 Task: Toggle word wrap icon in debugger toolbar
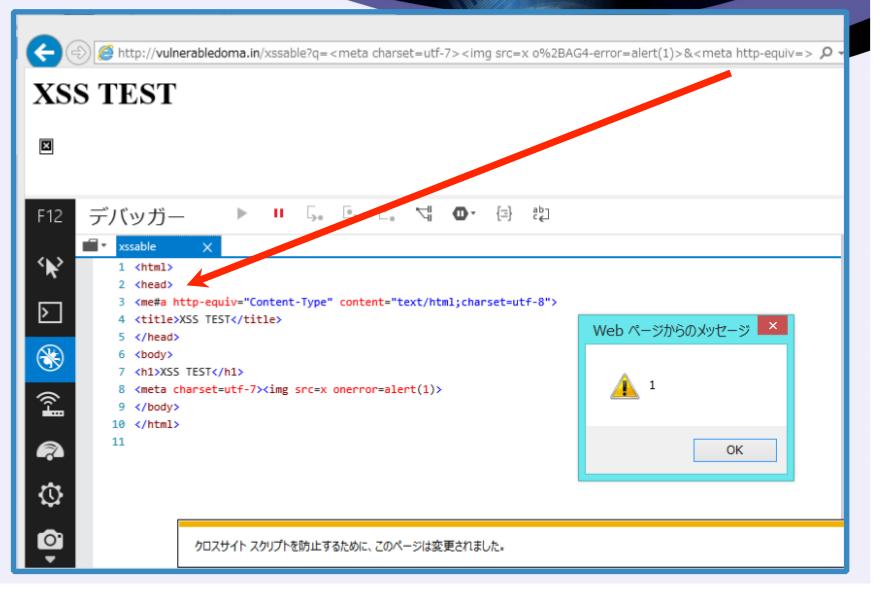540,214
